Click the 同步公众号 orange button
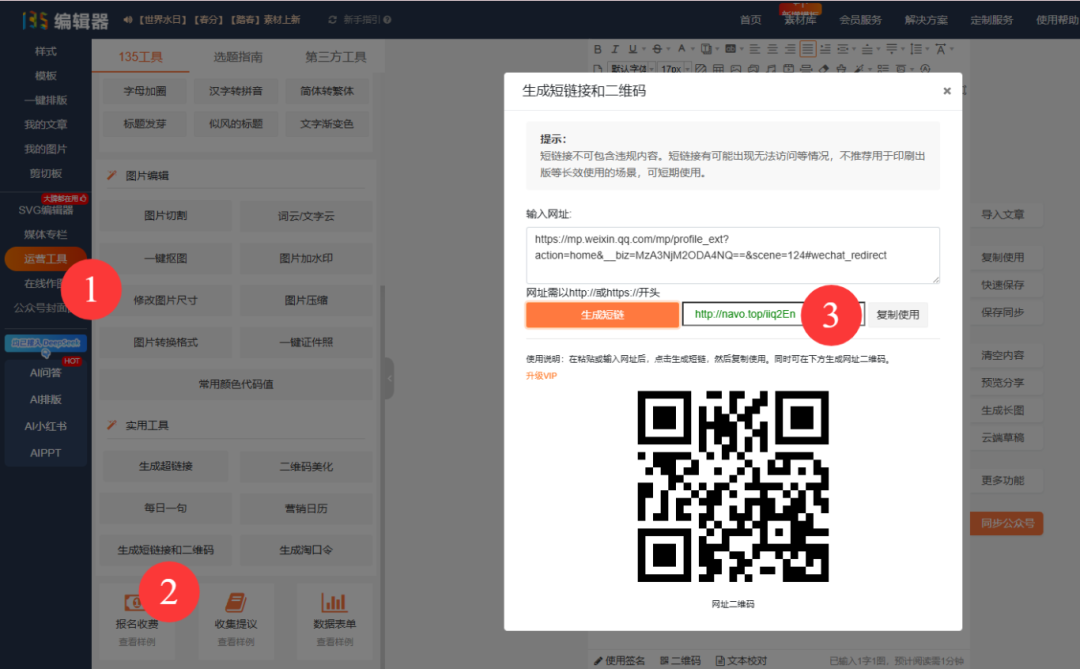 point(1007,523)
